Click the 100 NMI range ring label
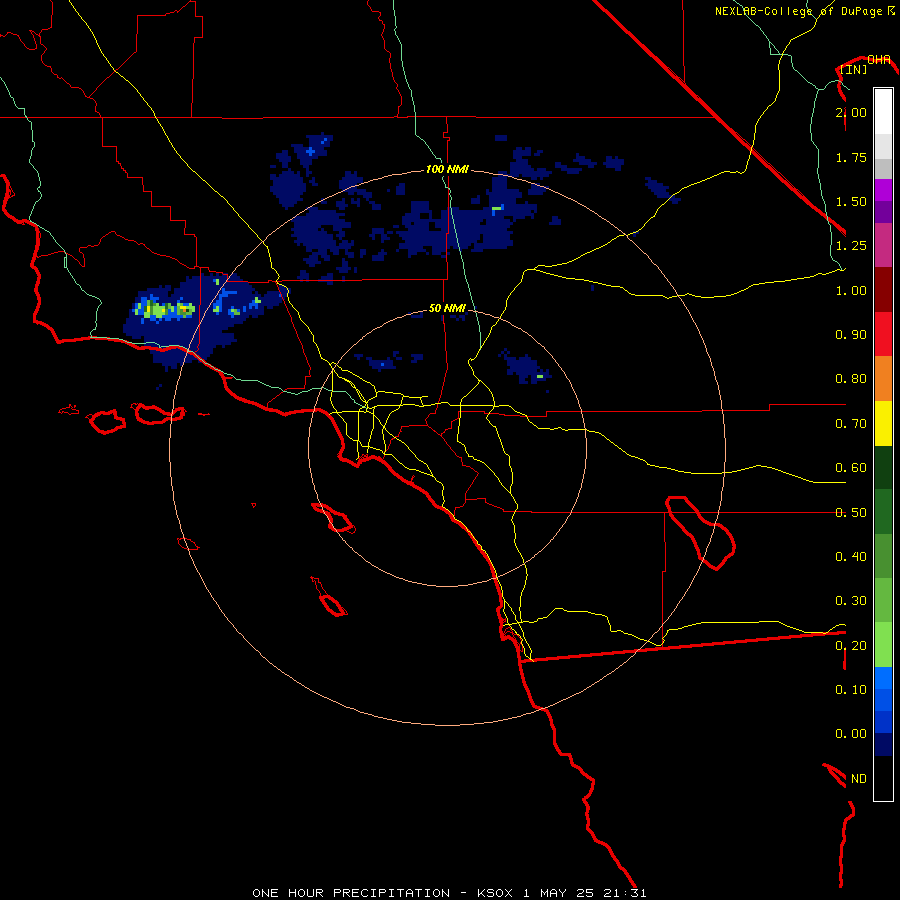 (x=447, y=169)
